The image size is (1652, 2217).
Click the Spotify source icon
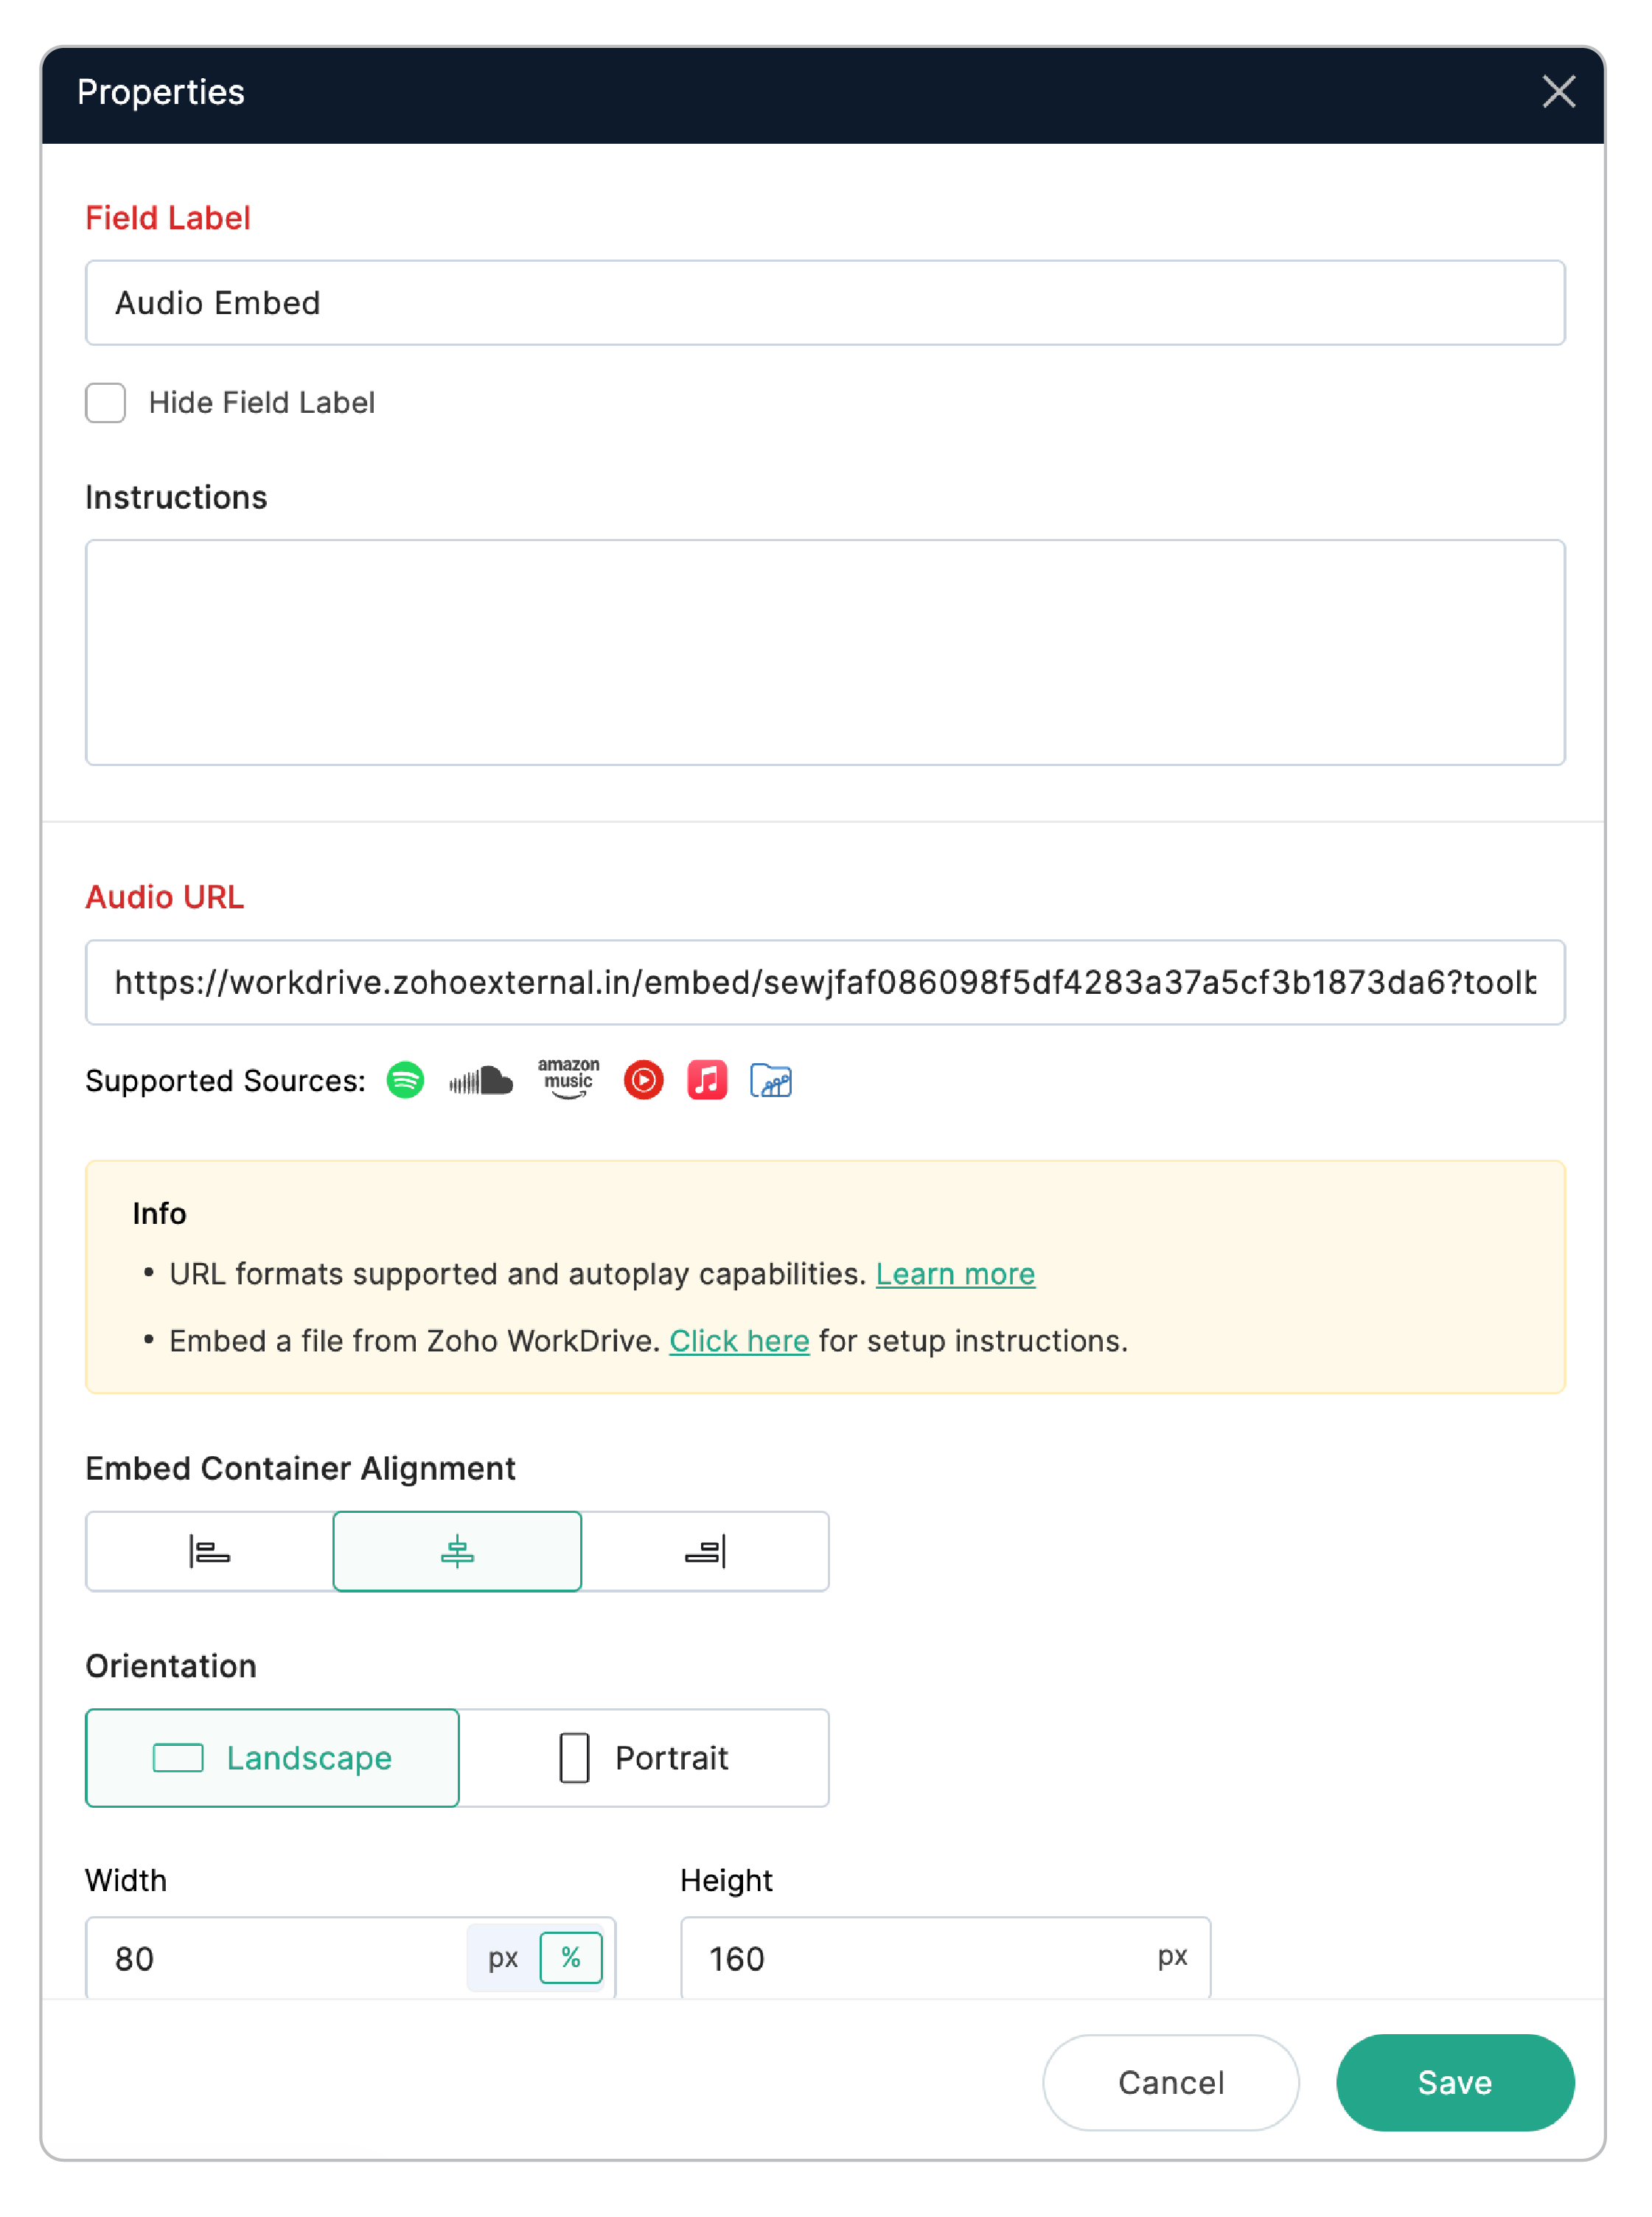click(405, 1080)
